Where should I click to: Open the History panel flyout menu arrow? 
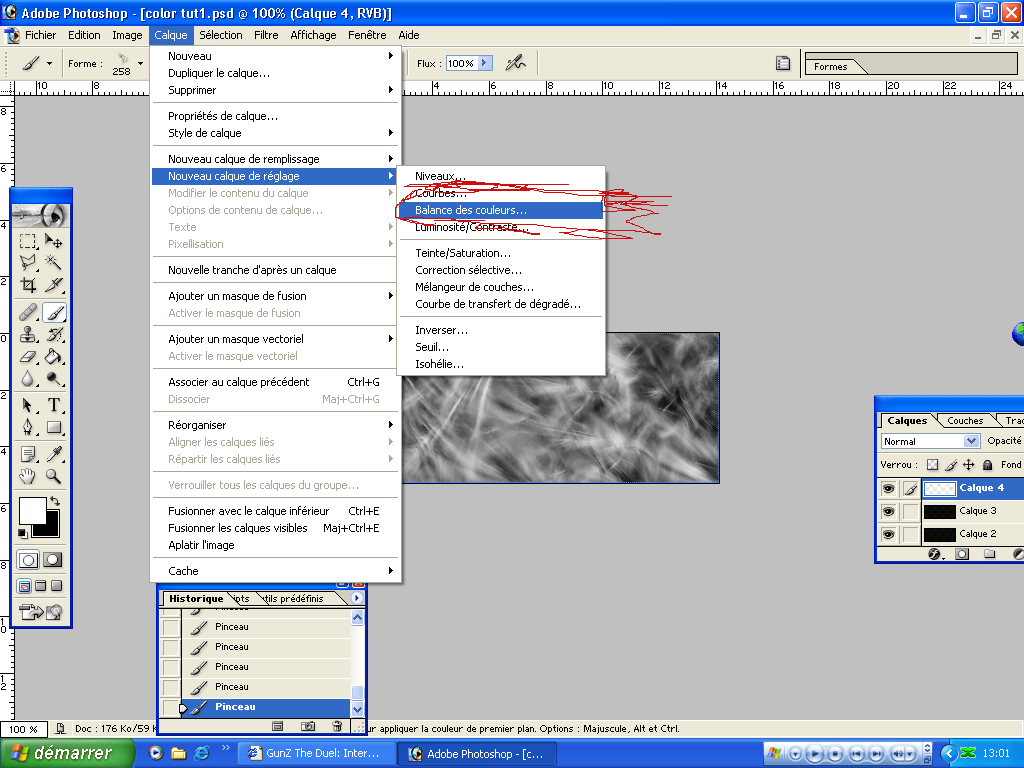click(x=357, y=598)
